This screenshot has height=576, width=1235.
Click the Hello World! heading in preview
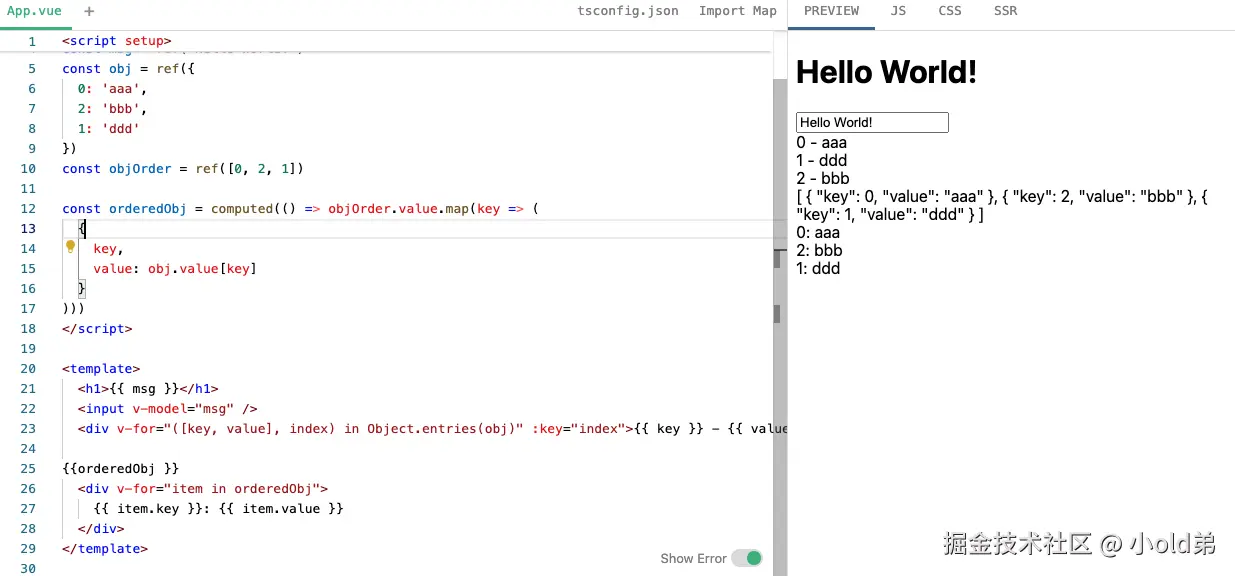(886, 72)
